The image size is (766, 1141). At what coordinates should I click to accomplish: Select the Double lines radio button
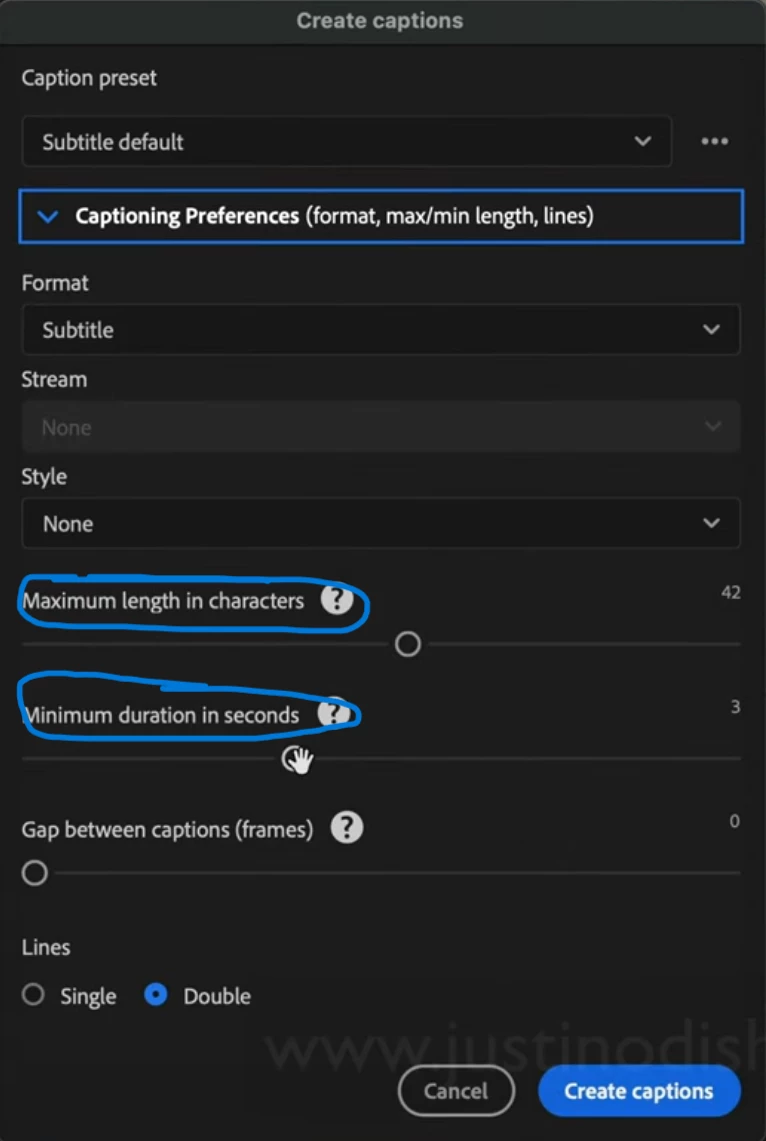point(156,995)
